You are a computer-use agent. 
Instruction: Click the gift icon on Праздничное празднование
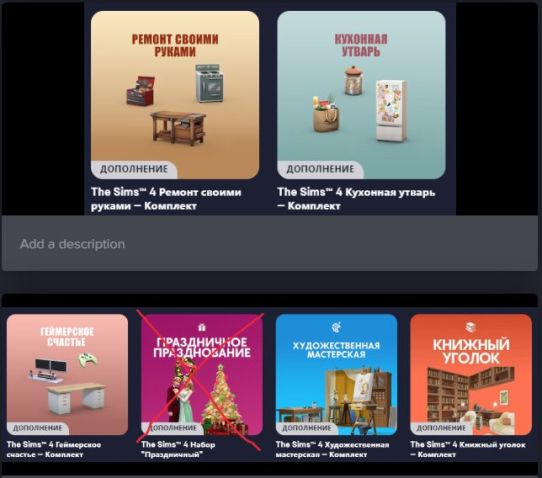point(202,327)
